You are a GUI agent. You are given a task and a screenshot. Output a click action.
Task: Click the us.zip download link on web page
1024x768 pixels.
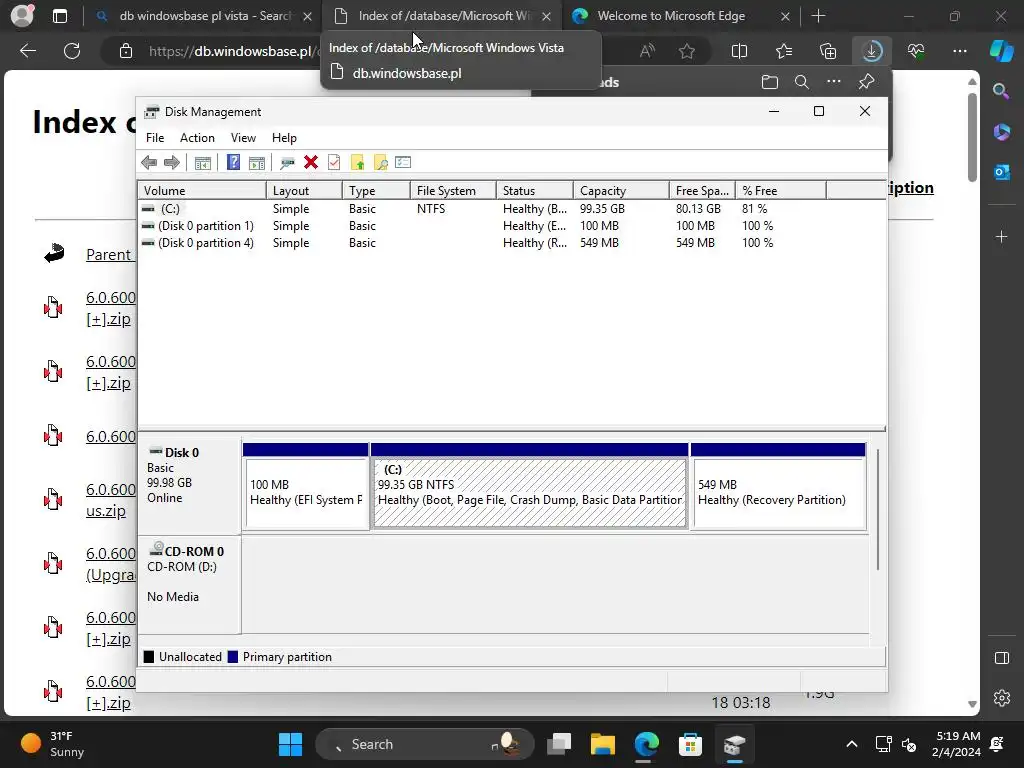coord(106,511)
